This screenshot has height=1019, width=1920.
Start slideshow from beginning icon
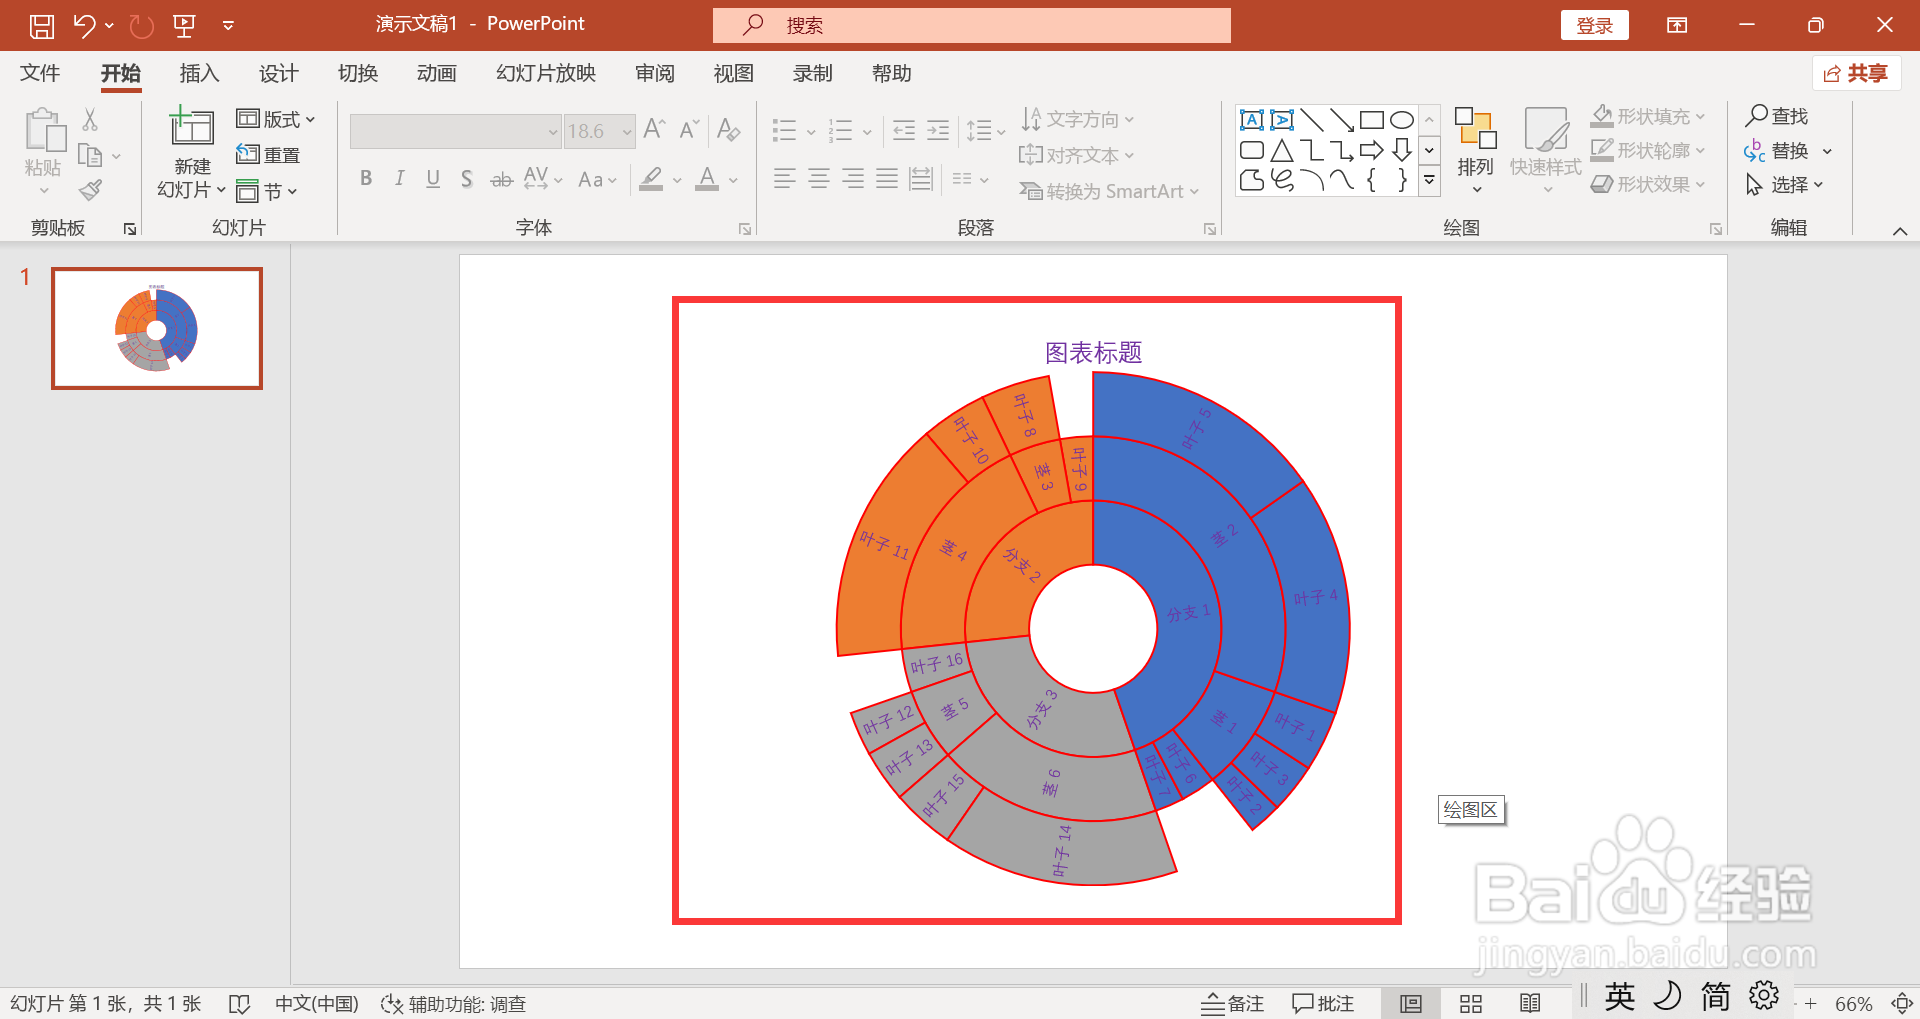click(184, 26)
